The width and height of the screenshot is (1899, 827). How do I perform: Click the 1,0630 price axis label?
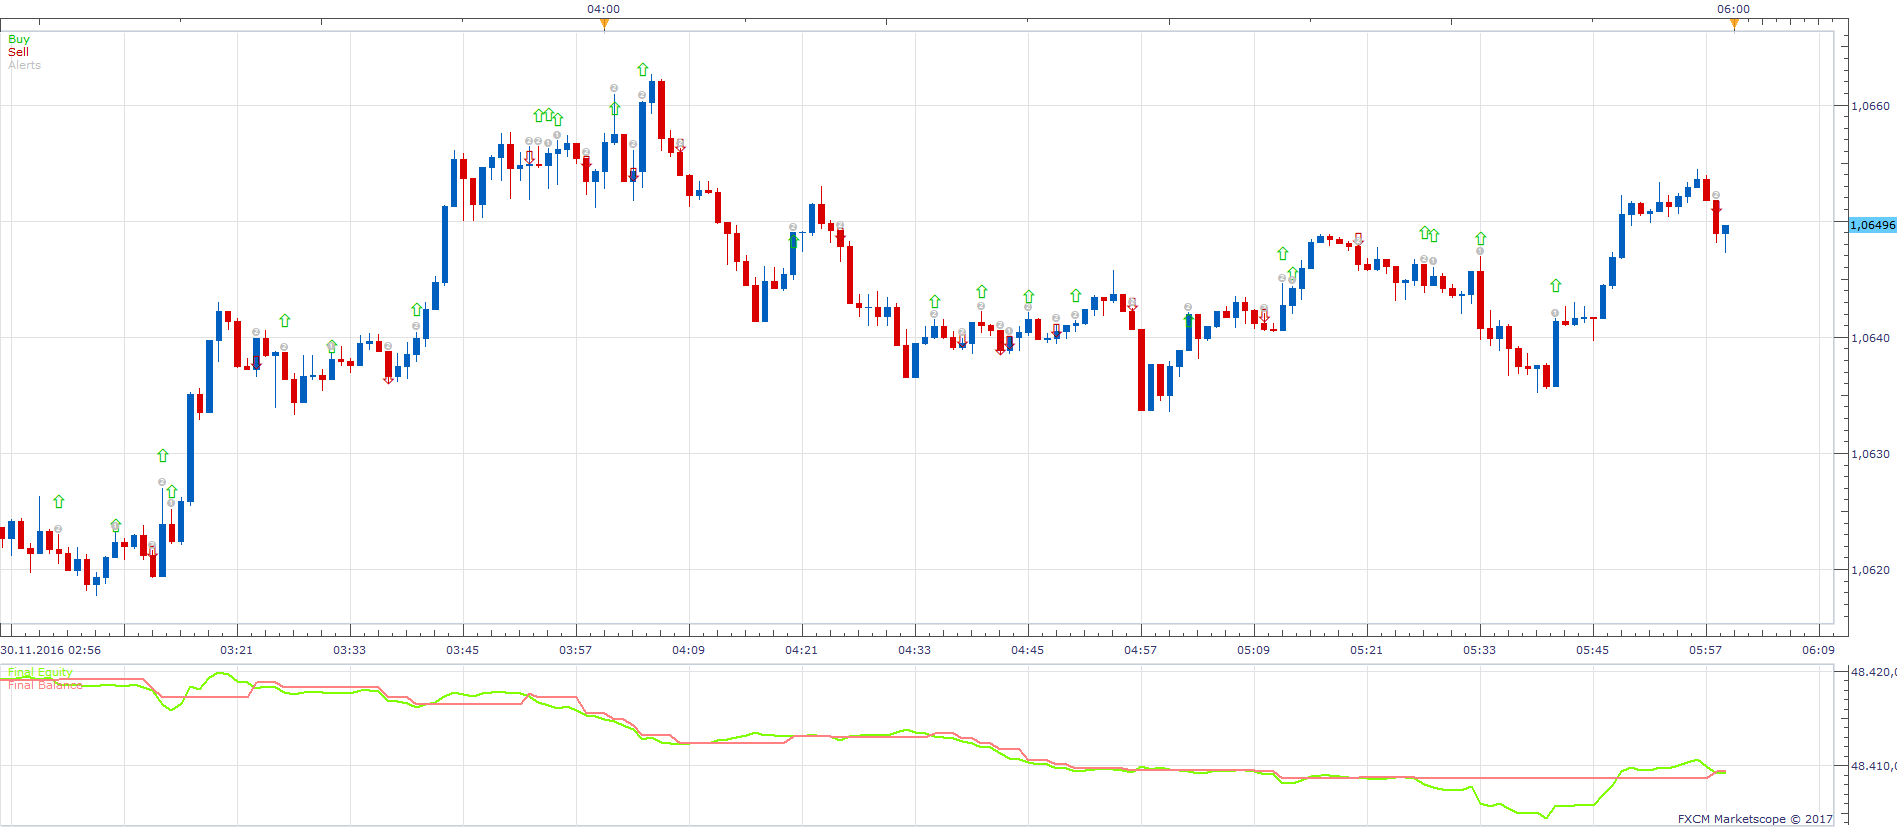[x=1871, y=454]
